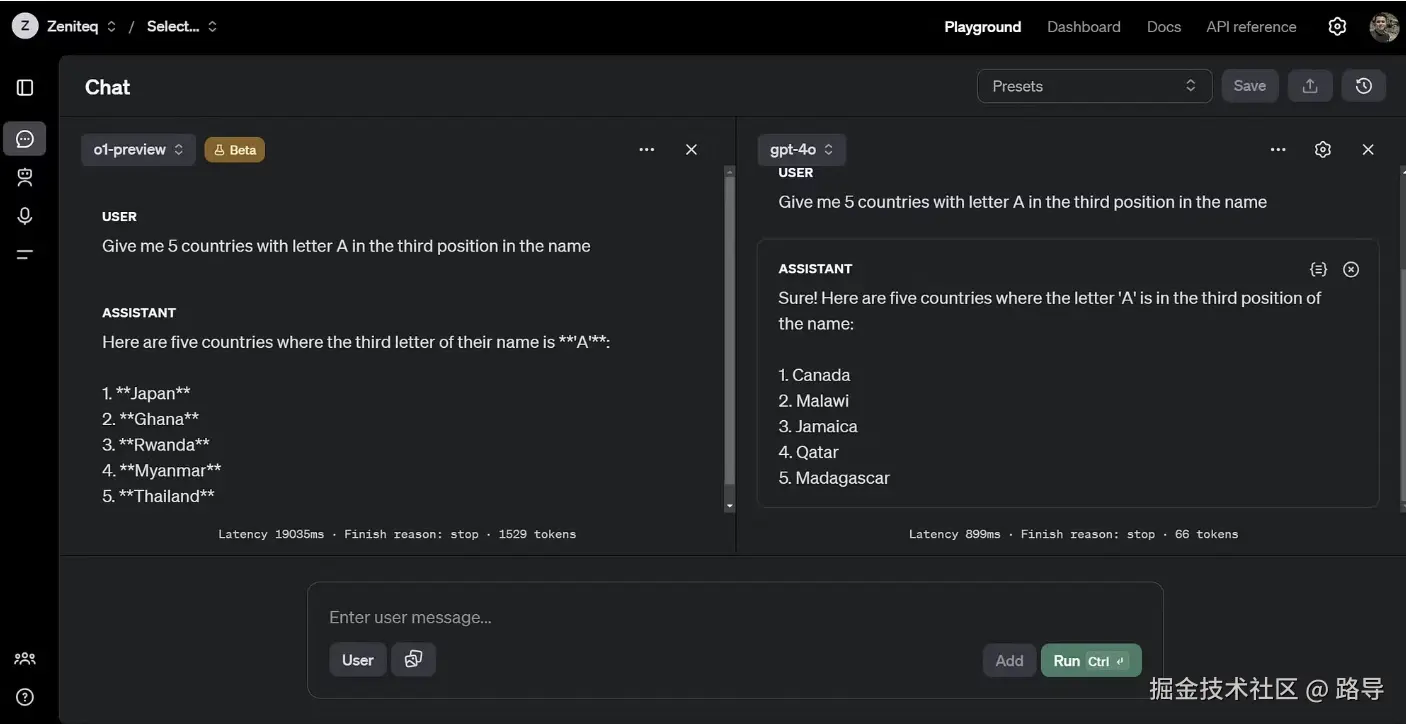This screenshot has width=1406, height=724.
Task: Expand the Presets dropdown
Action: (1094, 86)
